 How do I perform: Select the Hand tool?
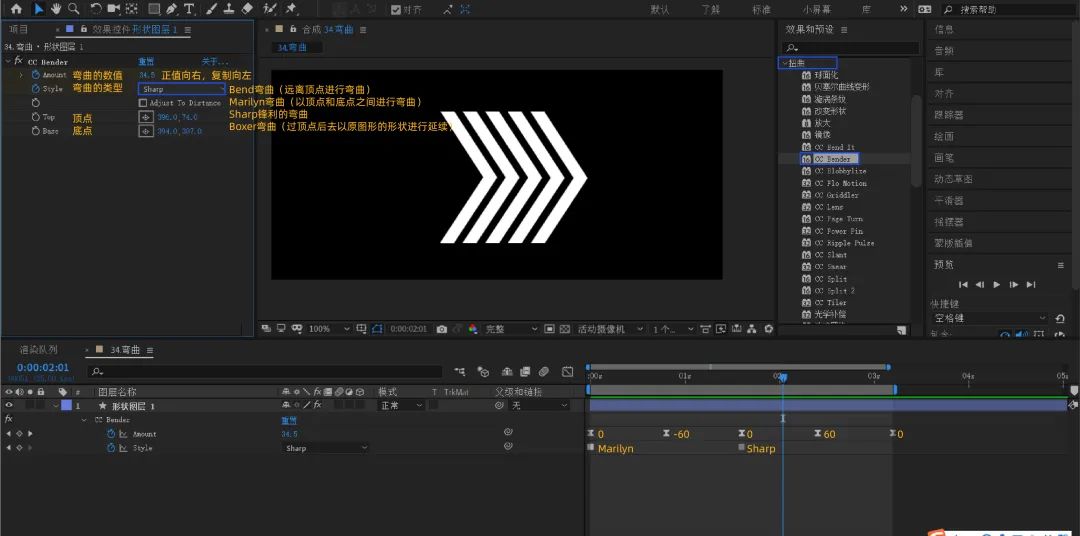click(x=56, y=9)
